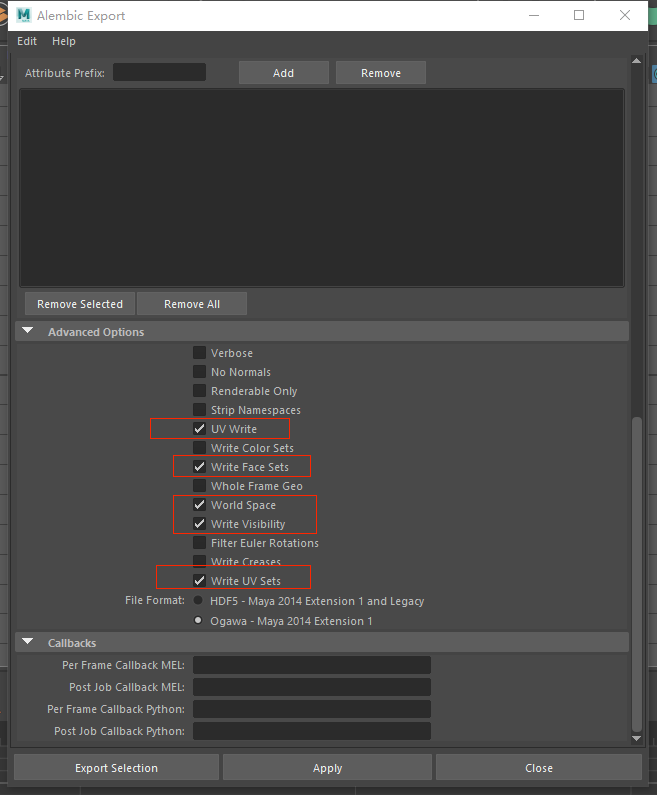Click the Maya icon in the title bar
Image resolution: width=657 pixels, height=795 pixels.
tap(23, 15)
